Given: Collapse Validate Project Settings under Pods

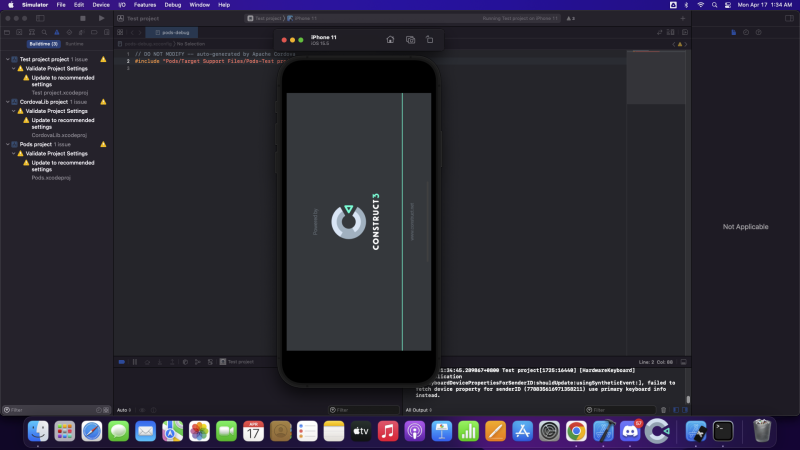Looking at the screenshot, I should pos(14,154).
